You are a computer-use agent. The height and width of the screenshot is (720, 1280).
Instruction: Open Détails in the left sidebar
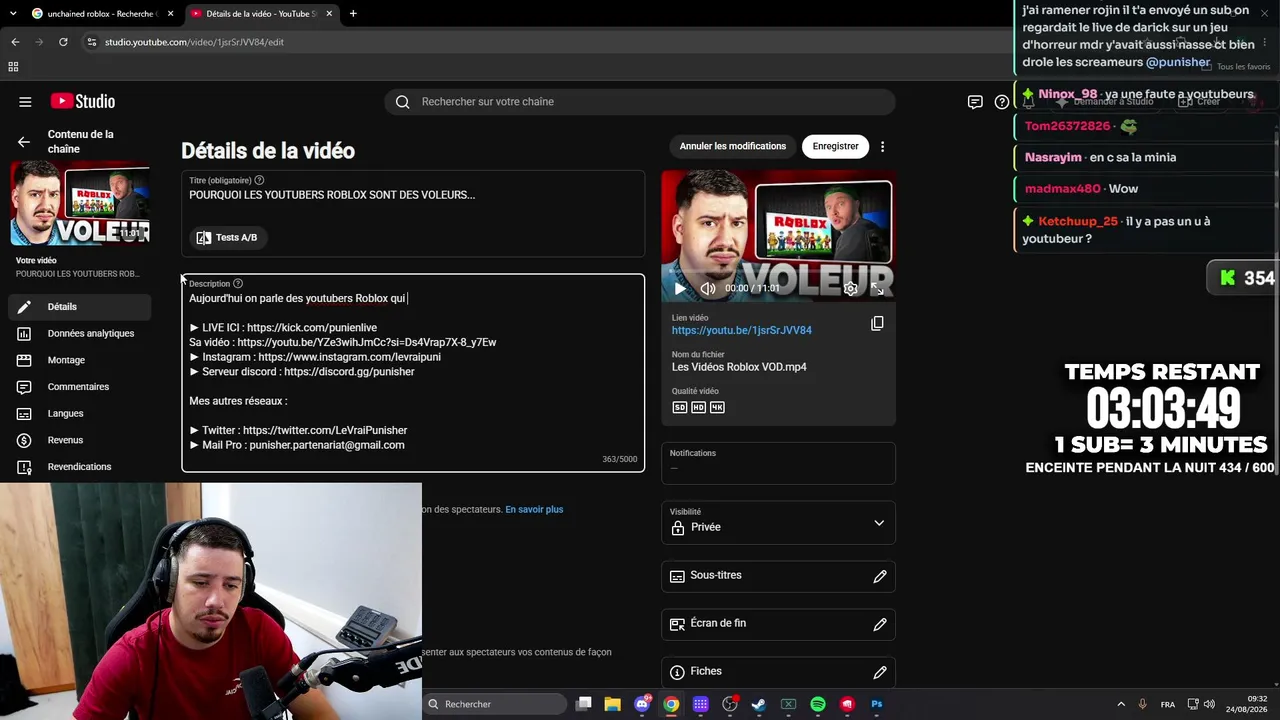80,307
